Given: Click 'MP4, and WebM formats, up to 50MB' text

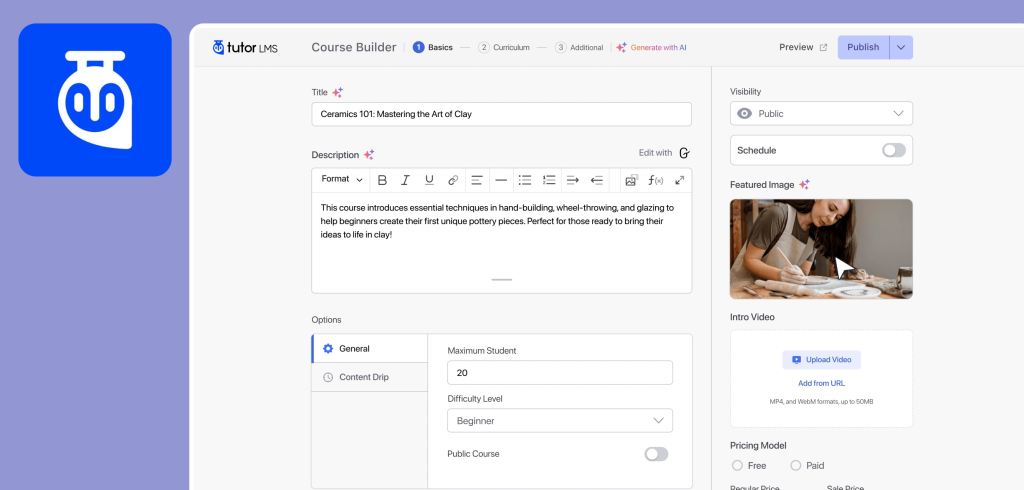Looking at the screenshot, I should pos(822,402).
